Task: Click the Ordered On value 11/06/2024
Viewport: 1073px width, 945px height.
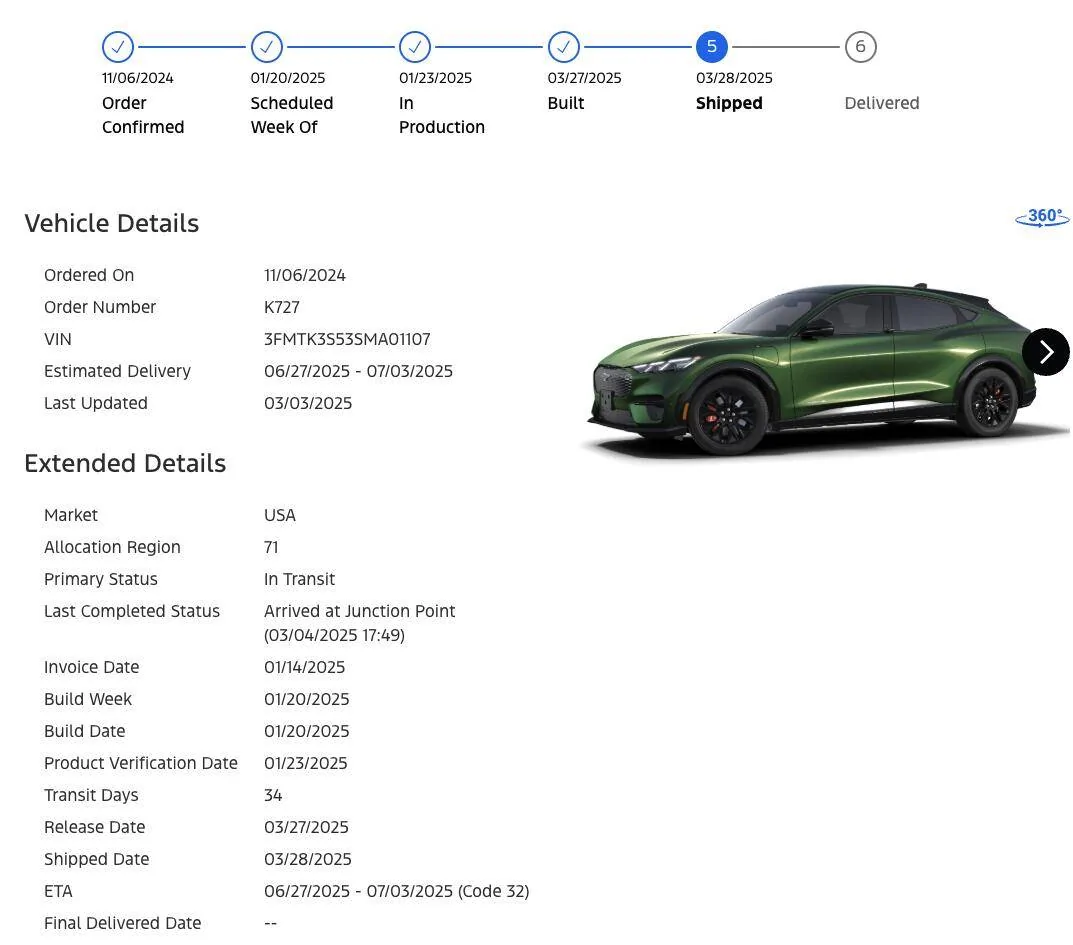Action: click(305, 276)
